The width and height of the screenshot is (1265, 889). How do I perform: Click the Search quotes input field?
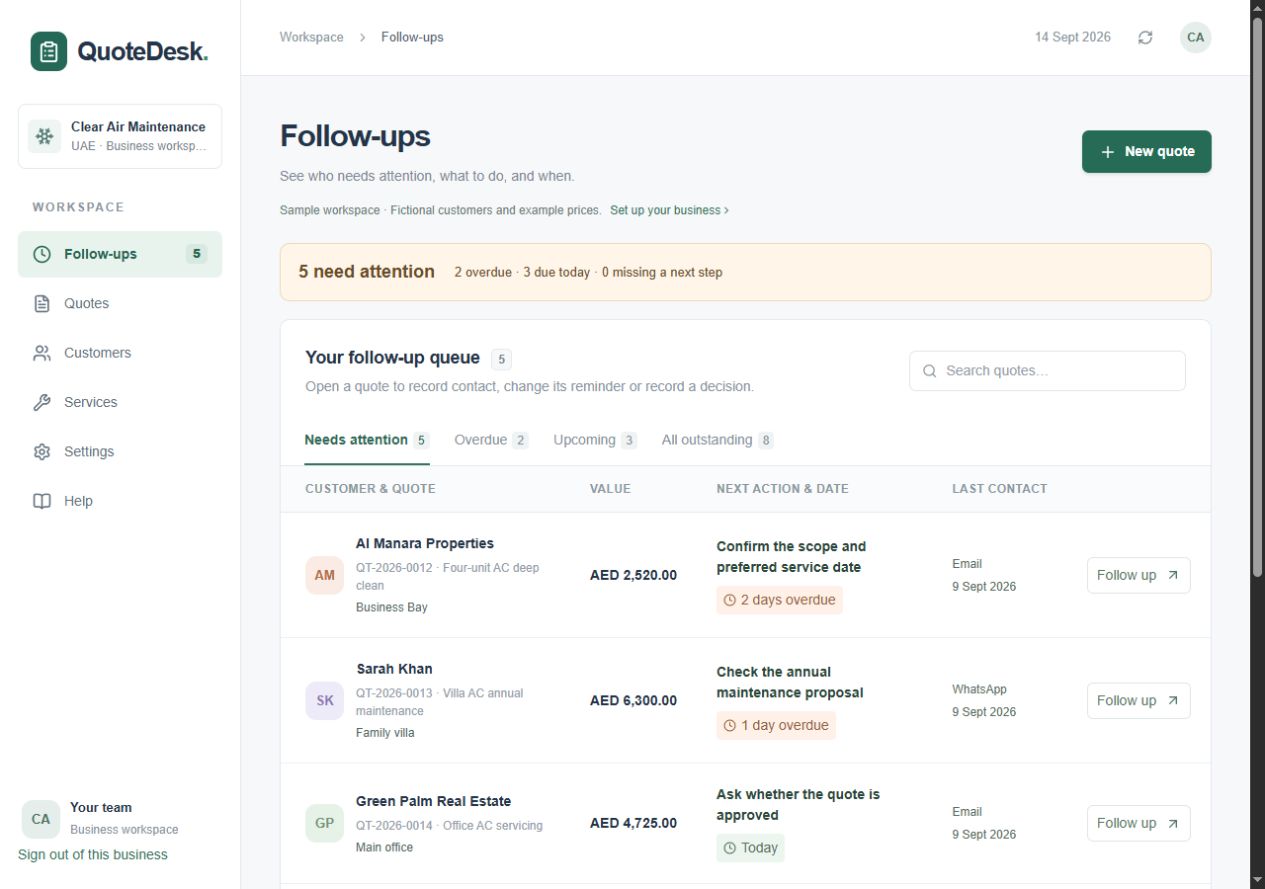[1047, 371]
